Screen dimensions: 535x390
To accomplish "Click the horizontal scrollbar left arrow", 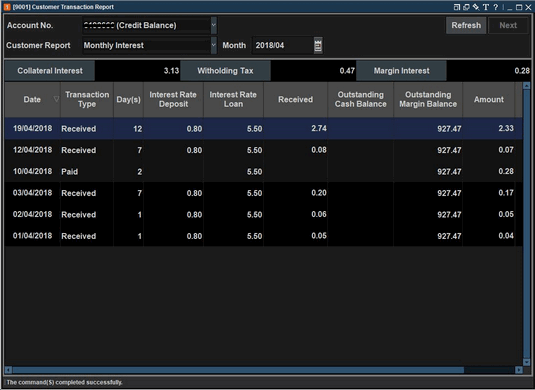I will (9, 370).
